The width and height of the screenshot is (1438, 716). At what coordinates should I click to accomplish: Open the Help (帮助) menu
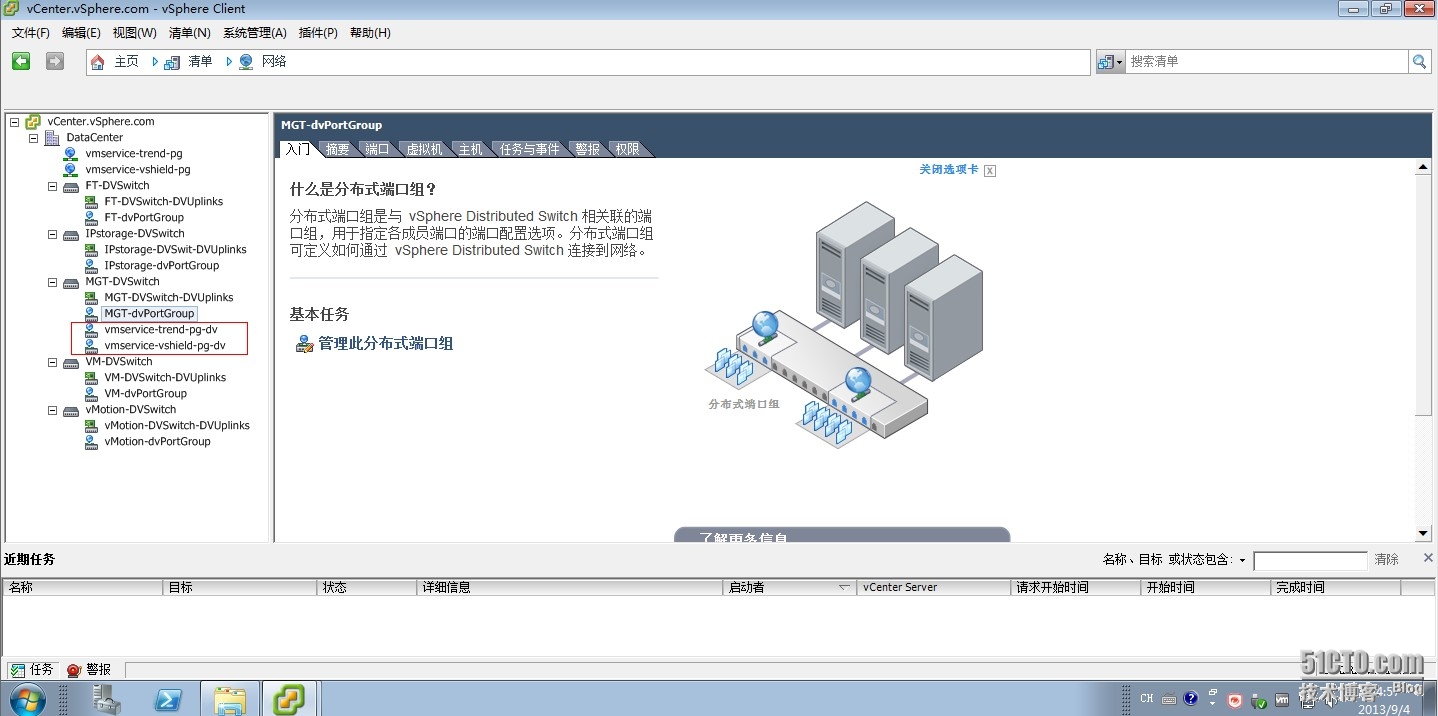pyautogui.click(x=370, y=33)
